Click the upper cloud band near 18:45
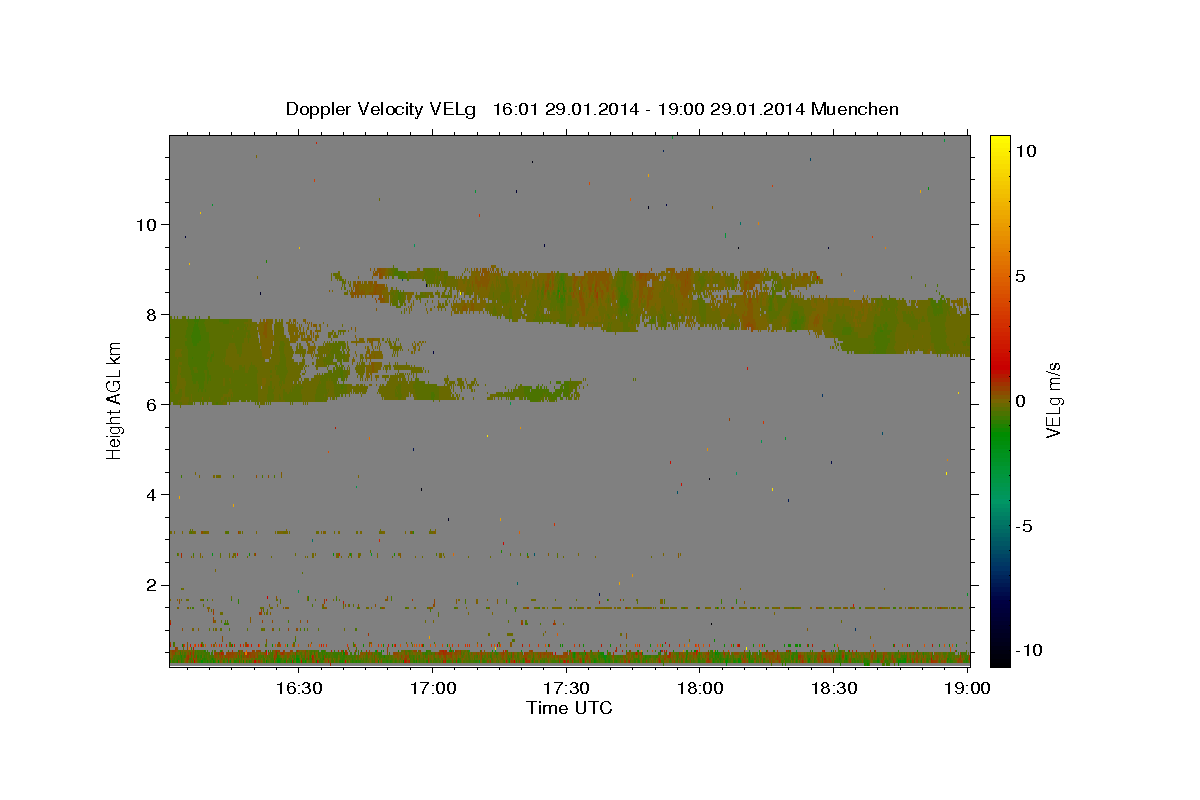1200x800 pixels. click(900, 326)
